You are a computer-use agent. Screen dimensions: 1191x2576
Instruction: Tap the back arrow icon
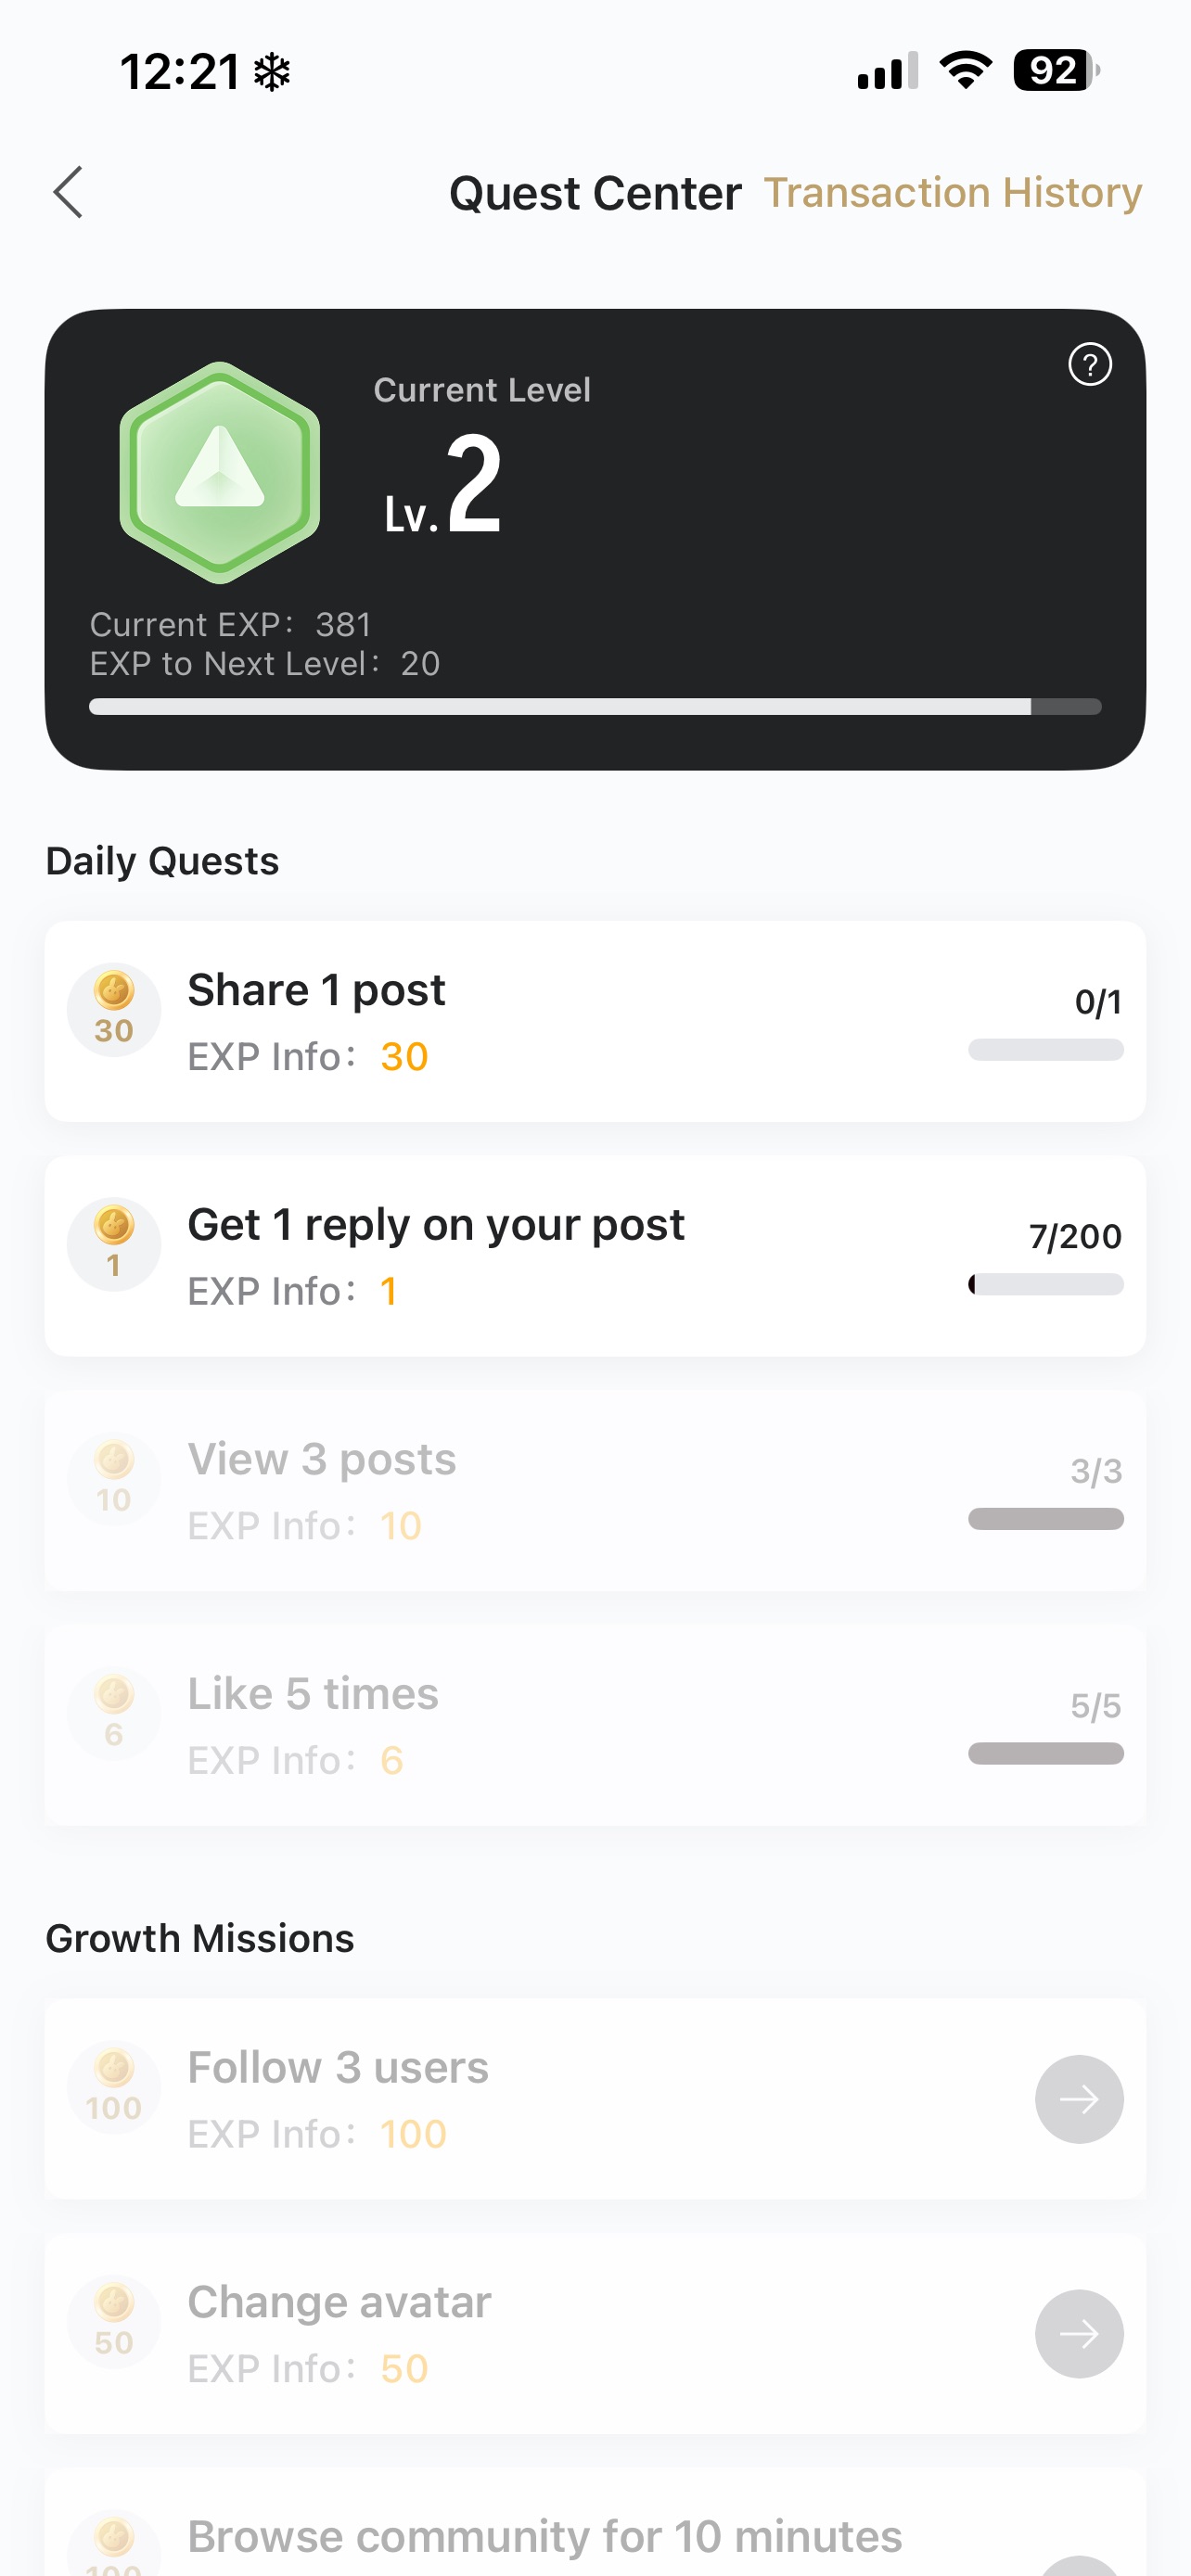pos(68,192)
